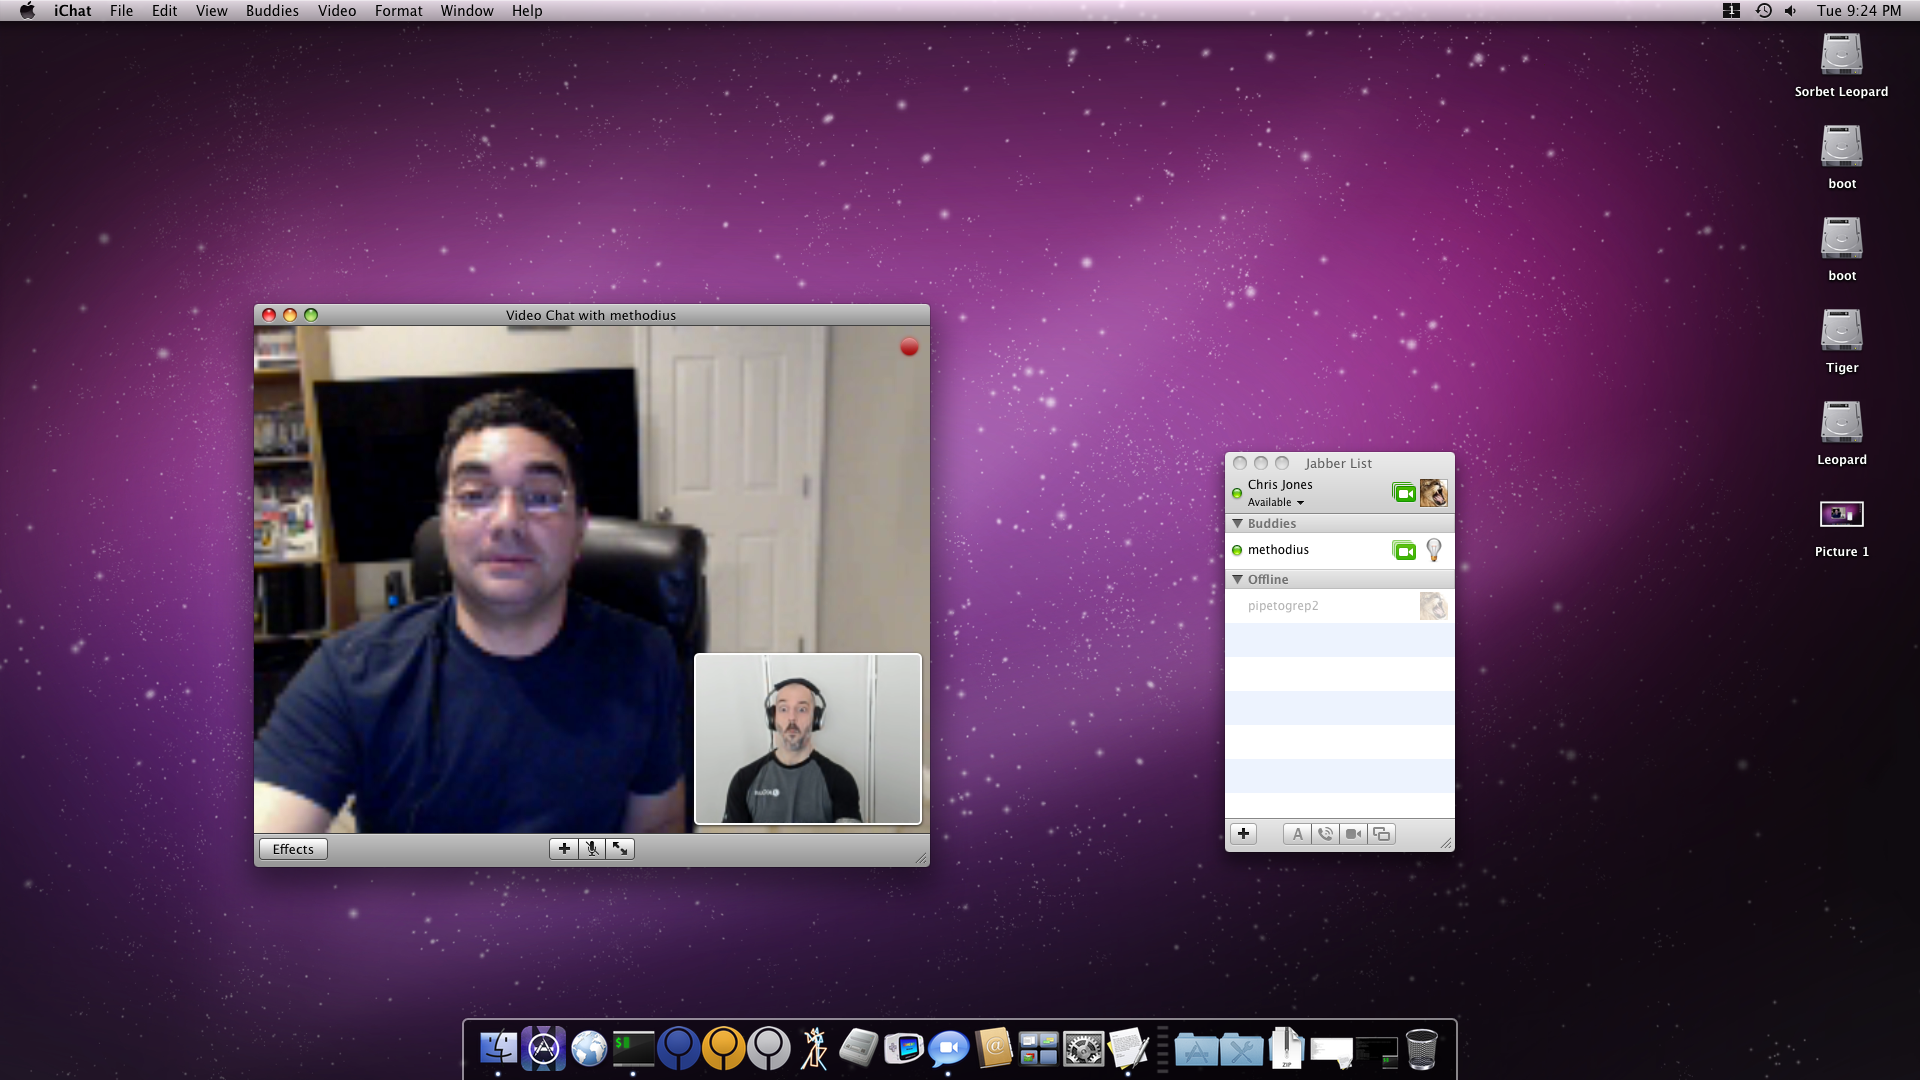
Task: Start screen sharing from Jabber List
Action: tap(1381, 834)
